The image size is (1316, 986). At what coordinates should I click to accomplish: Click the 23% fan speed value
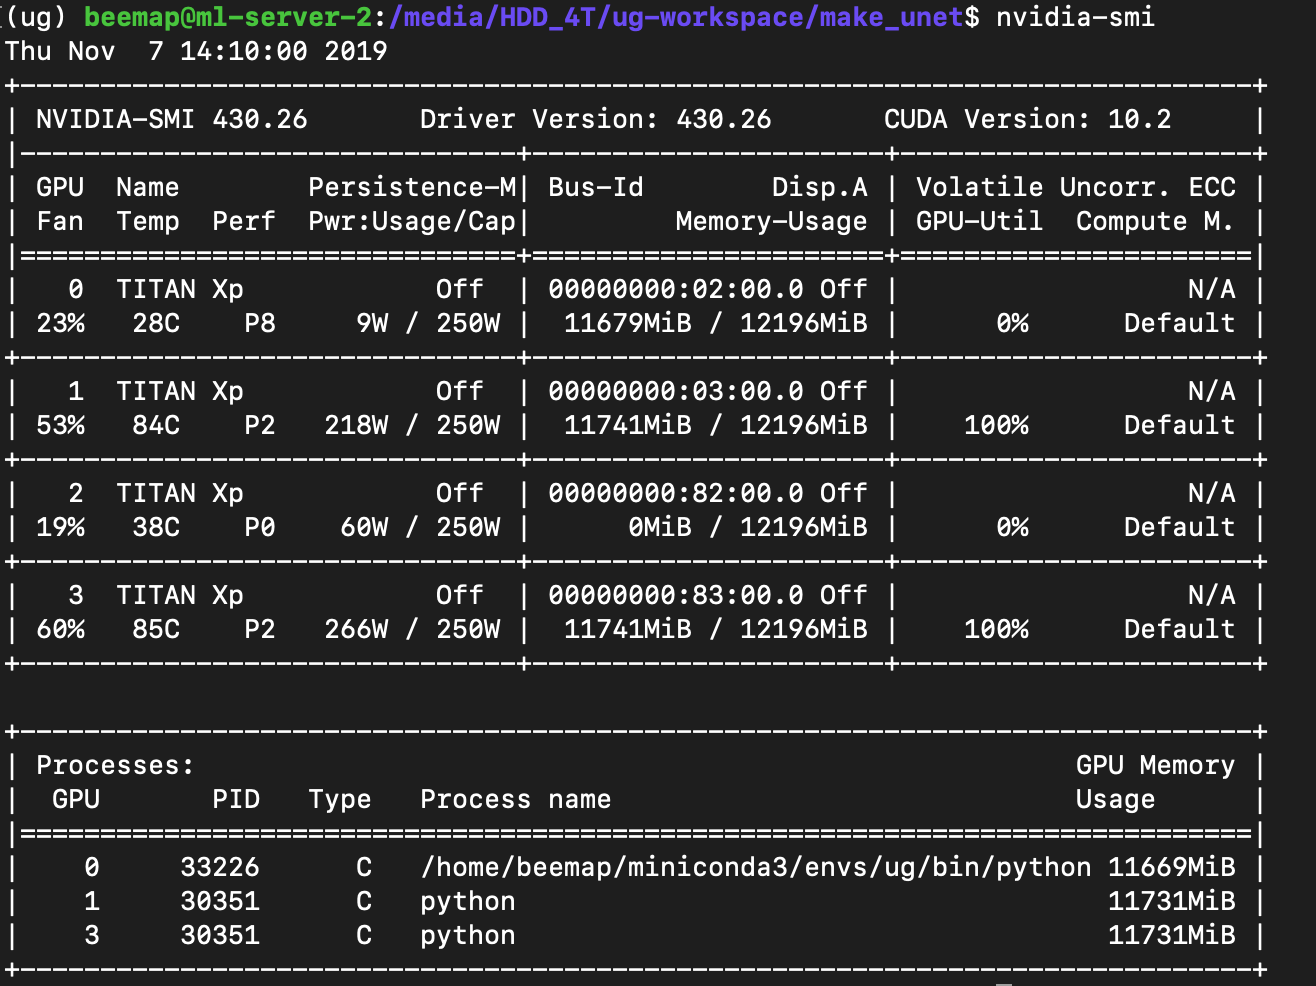pyautogui.click(x=60, y=323)
